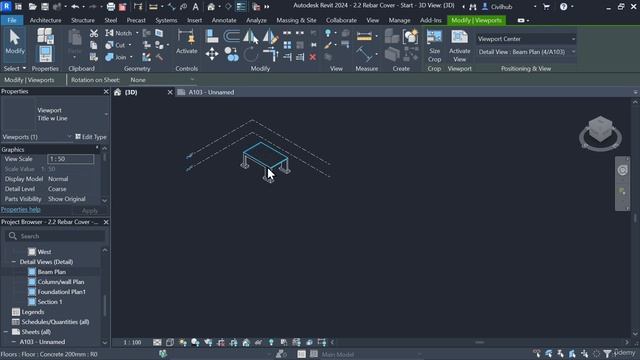This screenshot has width=640, height=360.
Task: Cut to clipboard with scissors icon
Action: pyautogui.click(x=94, y=33)
